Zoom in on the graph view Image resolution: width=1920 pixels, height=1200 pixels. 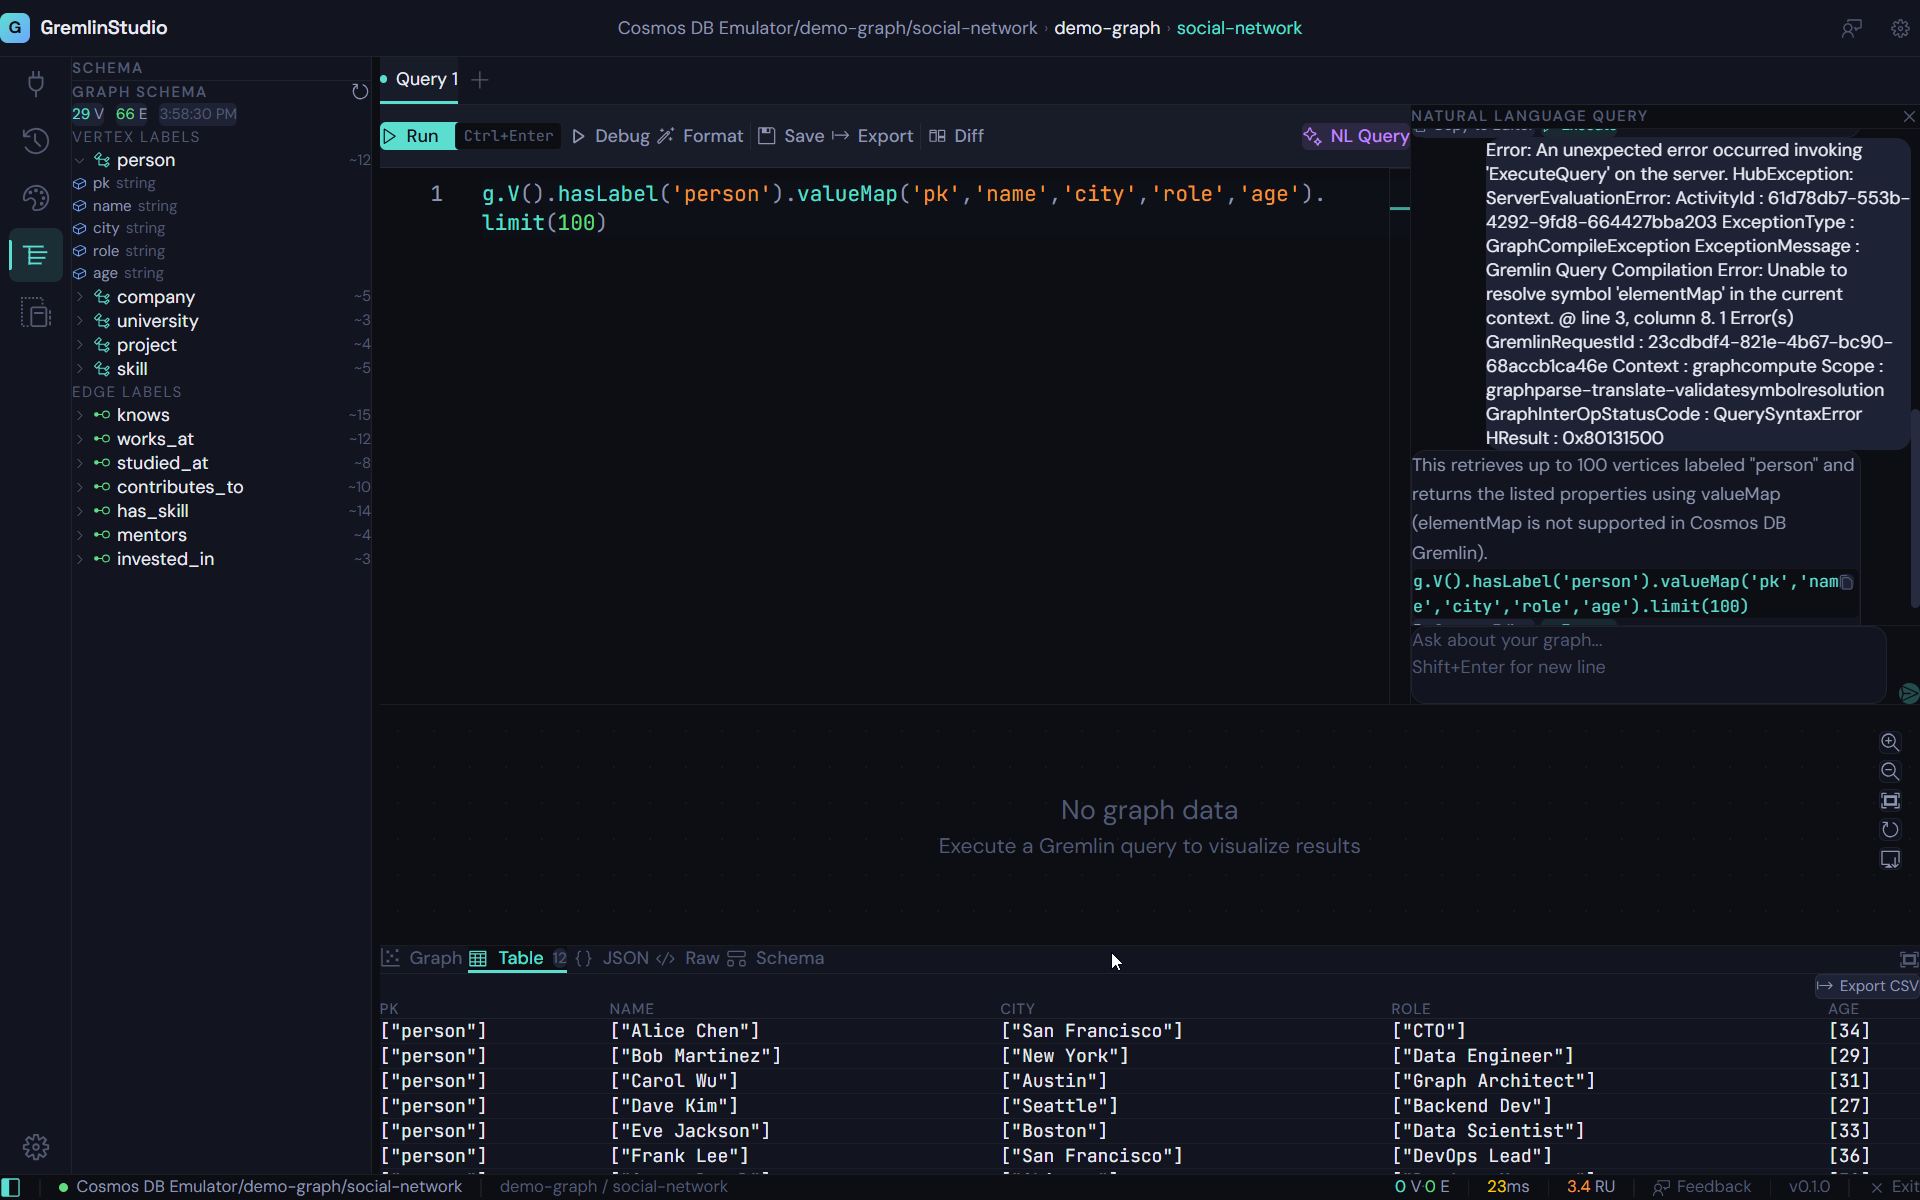click(x=1891, y=742)
